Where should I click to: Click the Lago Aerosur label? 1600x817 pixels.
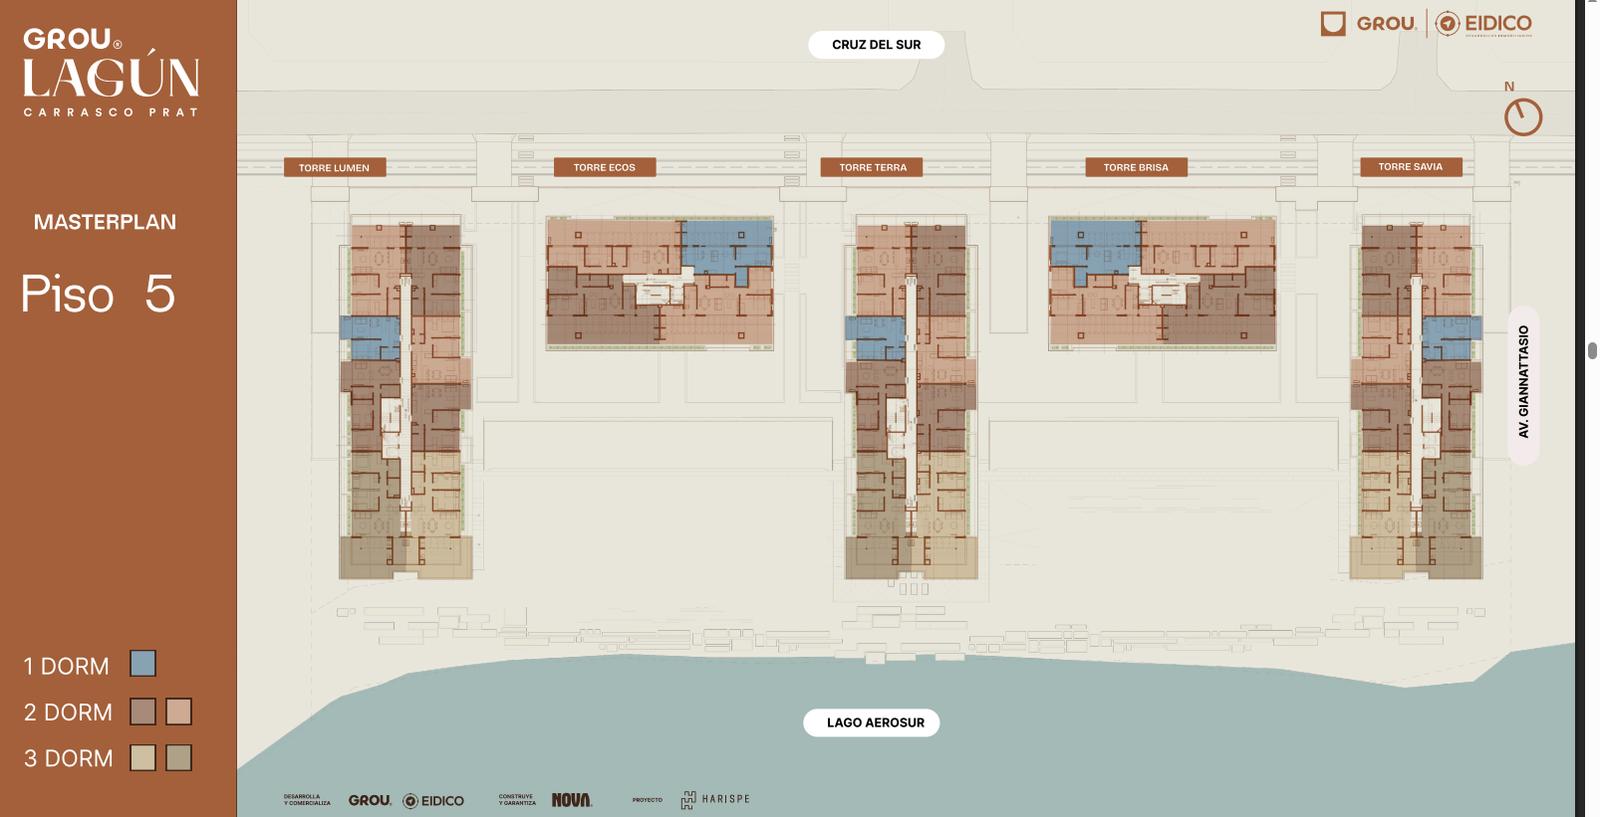(x=872, y=722)
